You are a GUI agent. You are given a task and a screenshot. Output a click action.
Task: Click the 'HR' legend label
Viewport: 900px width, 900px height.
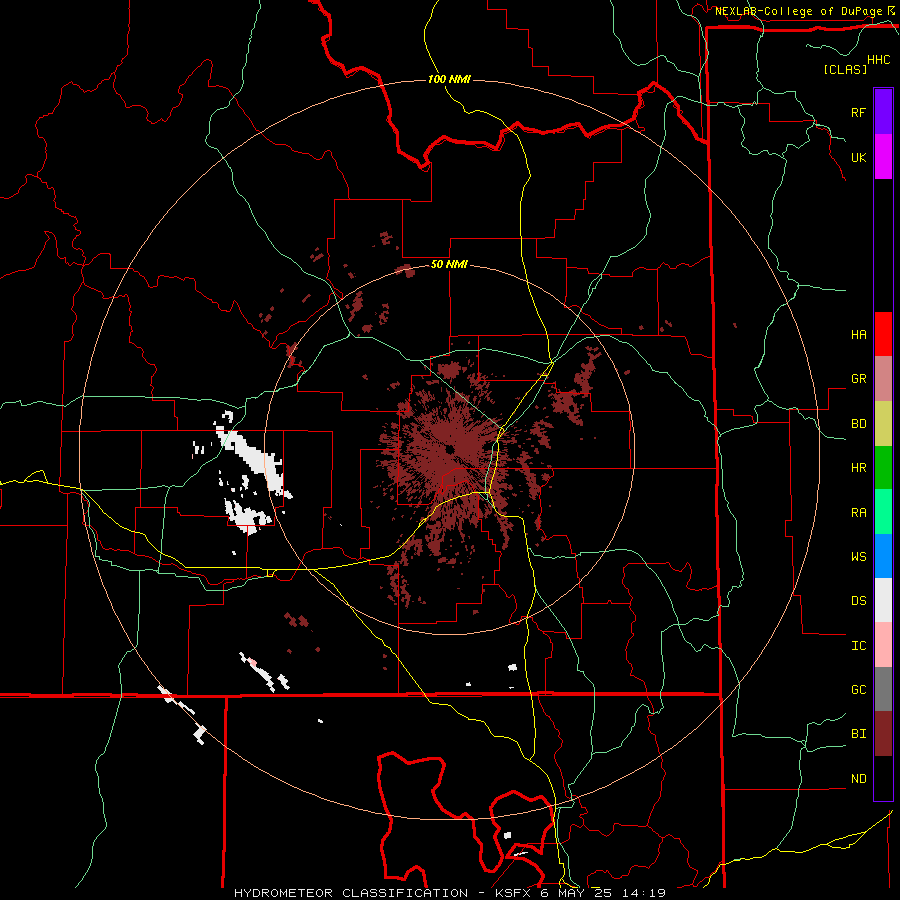(858, 468)
